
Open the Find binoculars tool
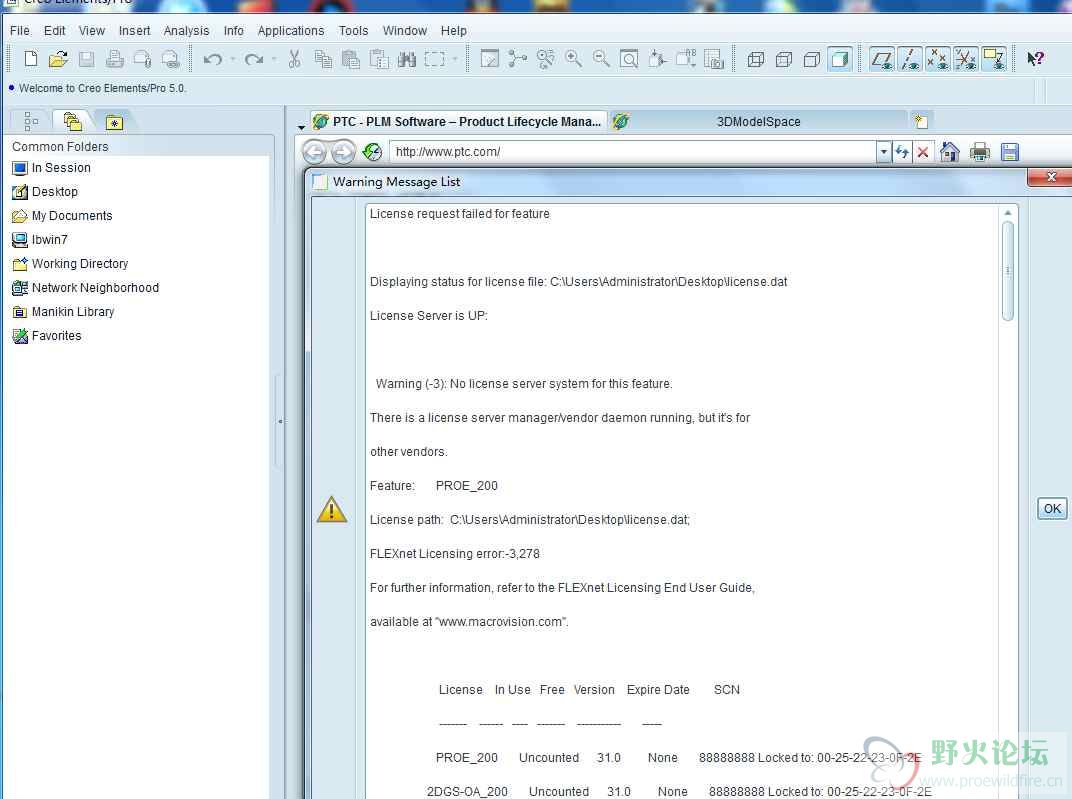coord(407,59)
